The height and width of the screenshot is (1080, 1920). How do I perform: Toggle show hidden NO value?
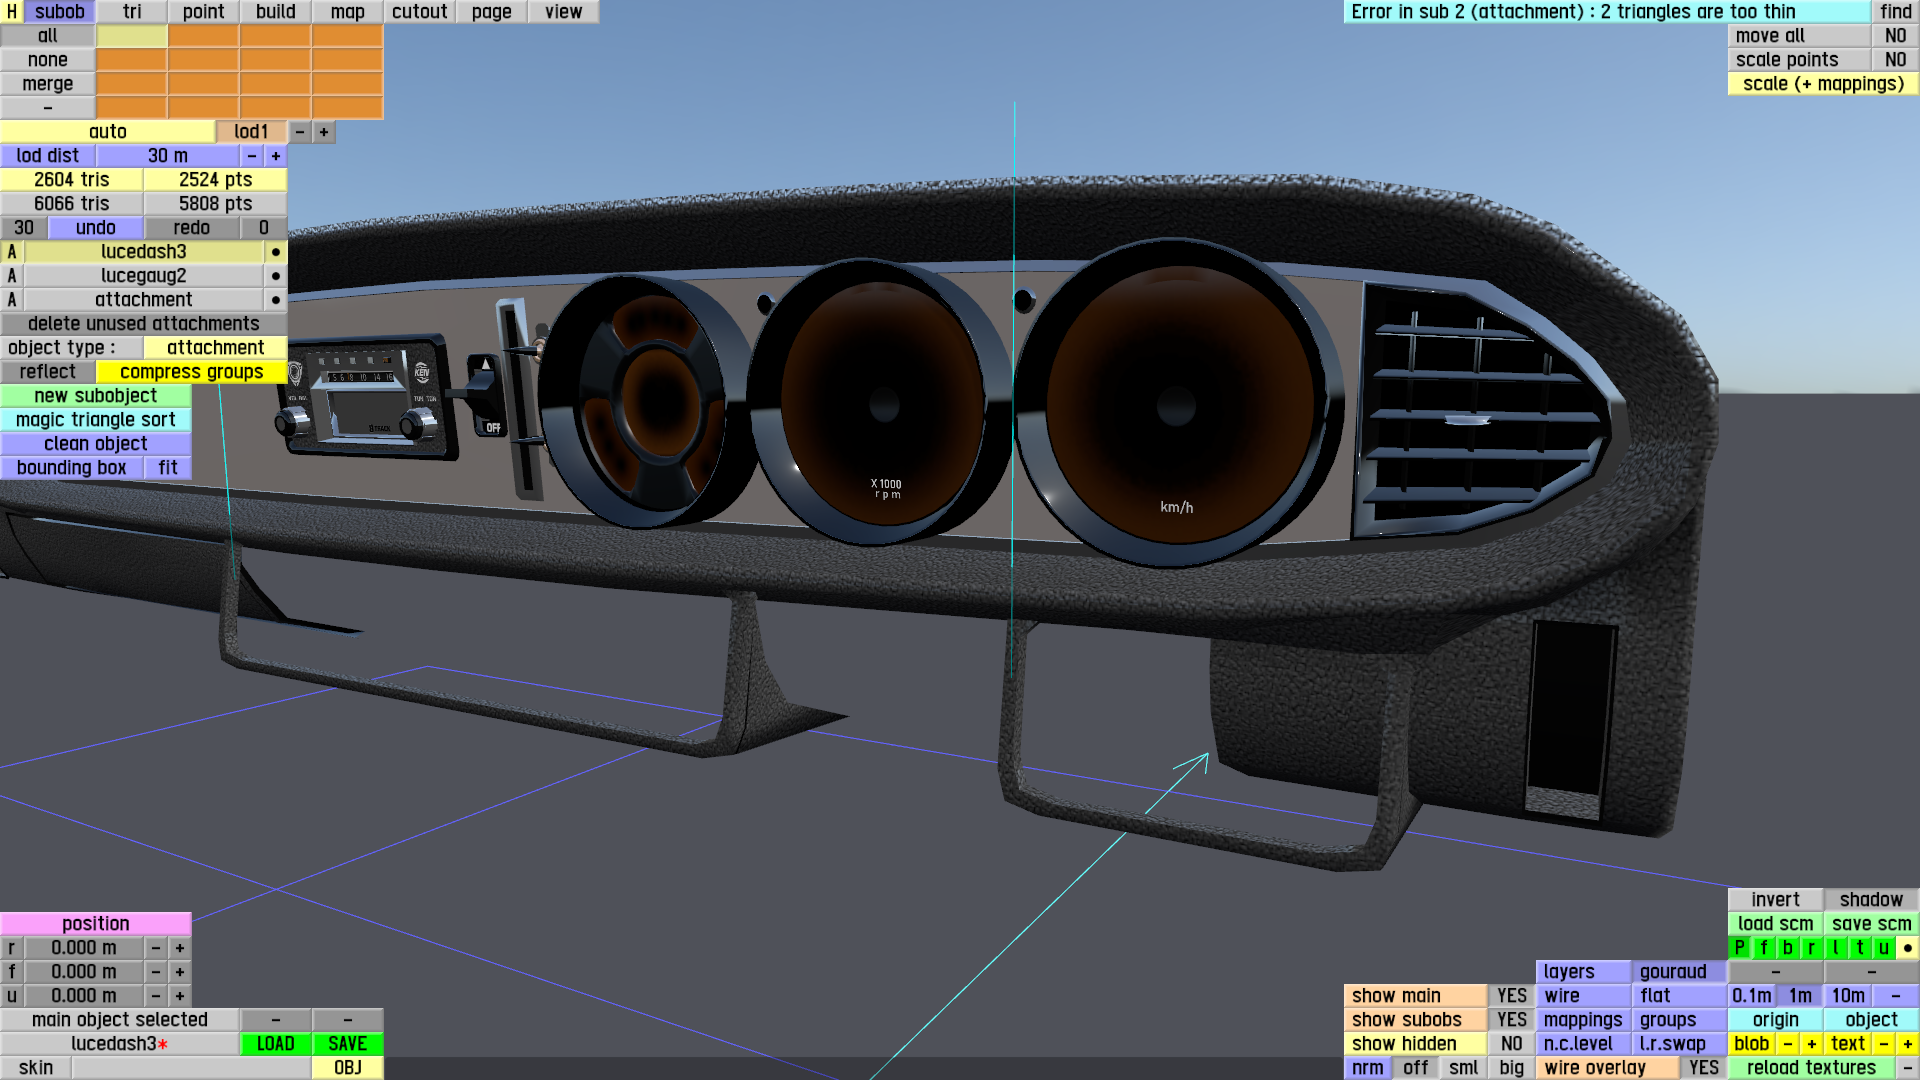click(x=1511, y=1044)
